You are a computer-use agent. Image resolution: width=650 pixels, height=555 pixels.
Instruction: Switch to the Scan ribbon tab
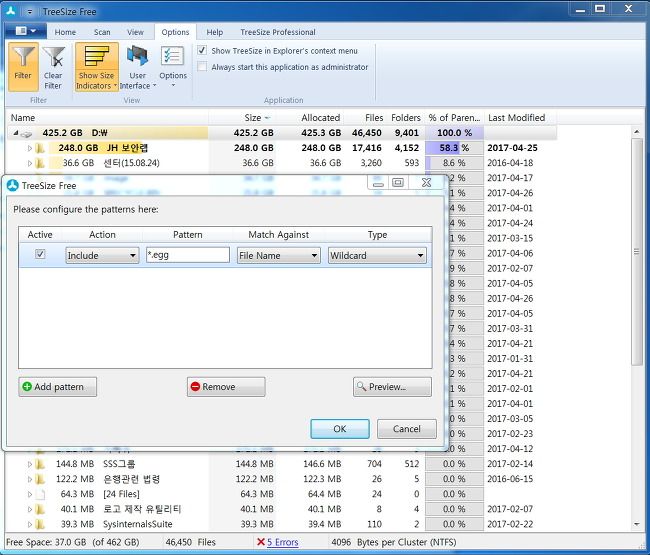click(x=102, y=32)
